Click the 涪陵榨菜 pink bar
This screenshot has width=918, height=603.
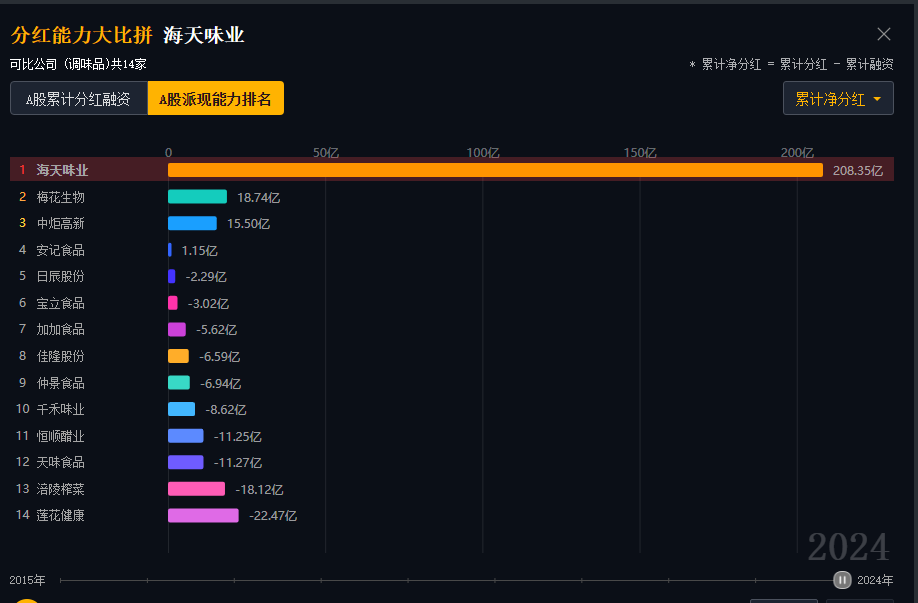(196, 489)
